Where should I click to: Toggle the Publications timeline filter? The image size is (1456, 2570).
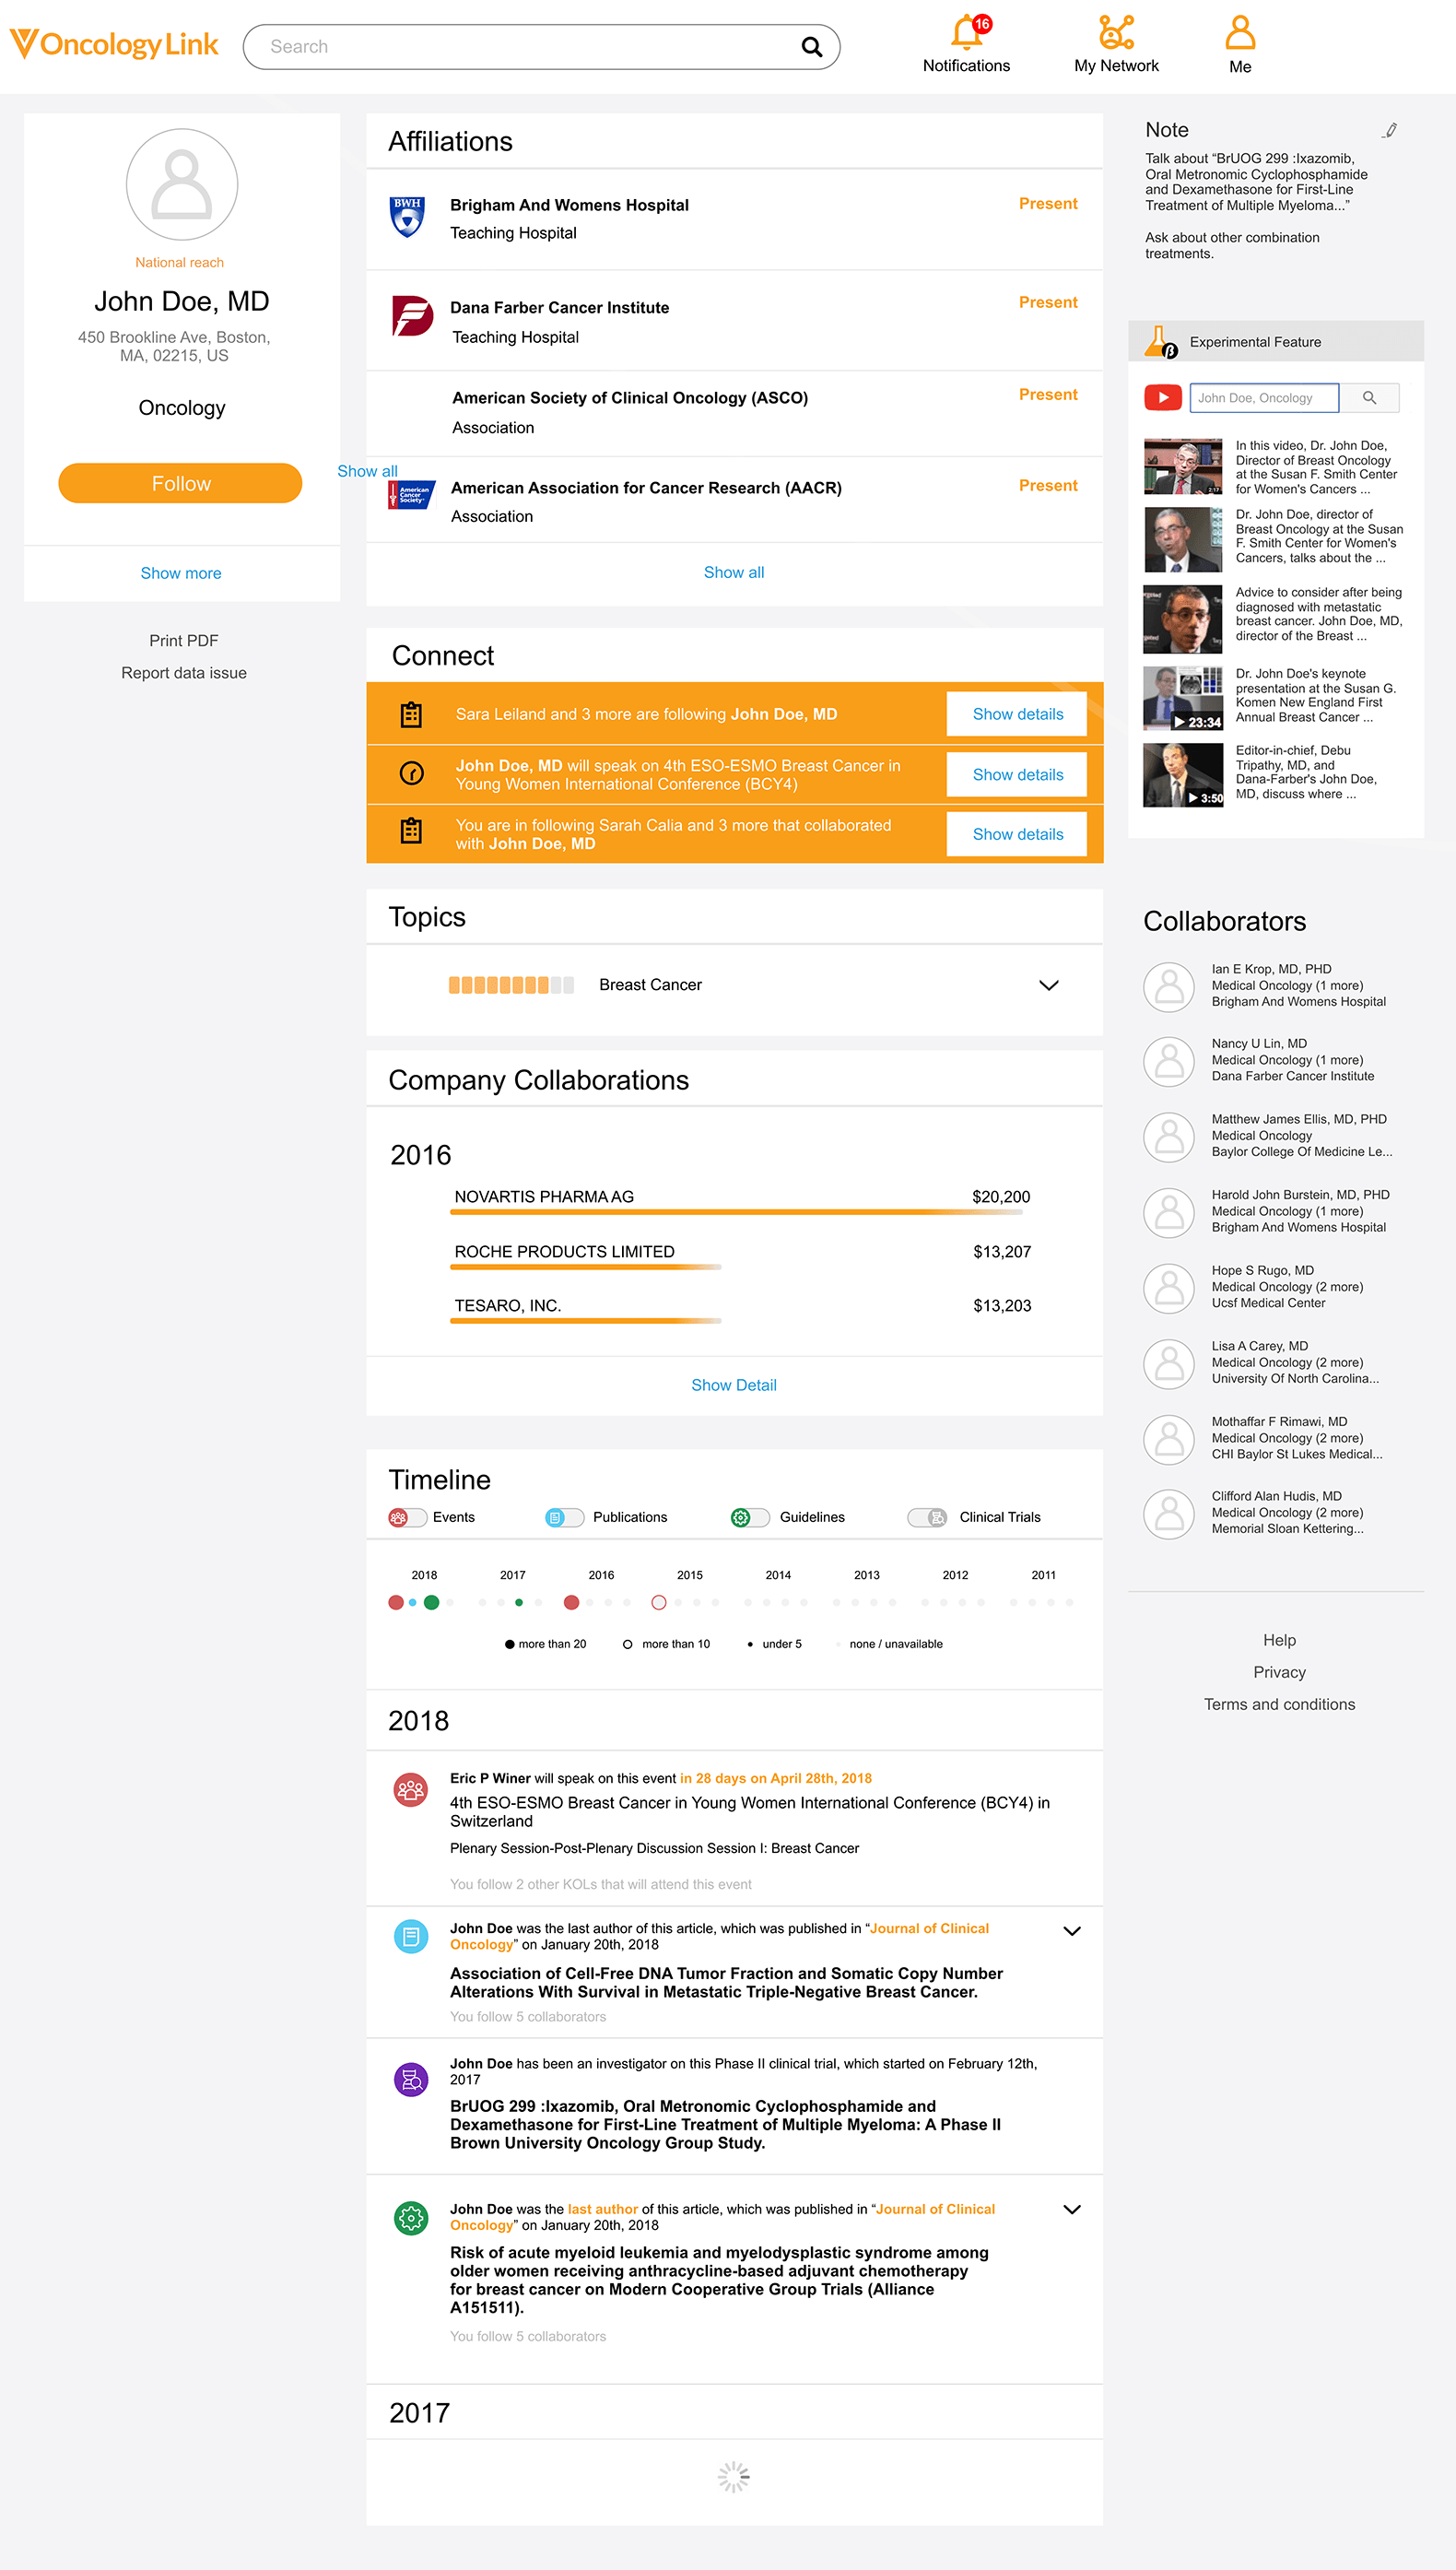(x=564, y=1517)
